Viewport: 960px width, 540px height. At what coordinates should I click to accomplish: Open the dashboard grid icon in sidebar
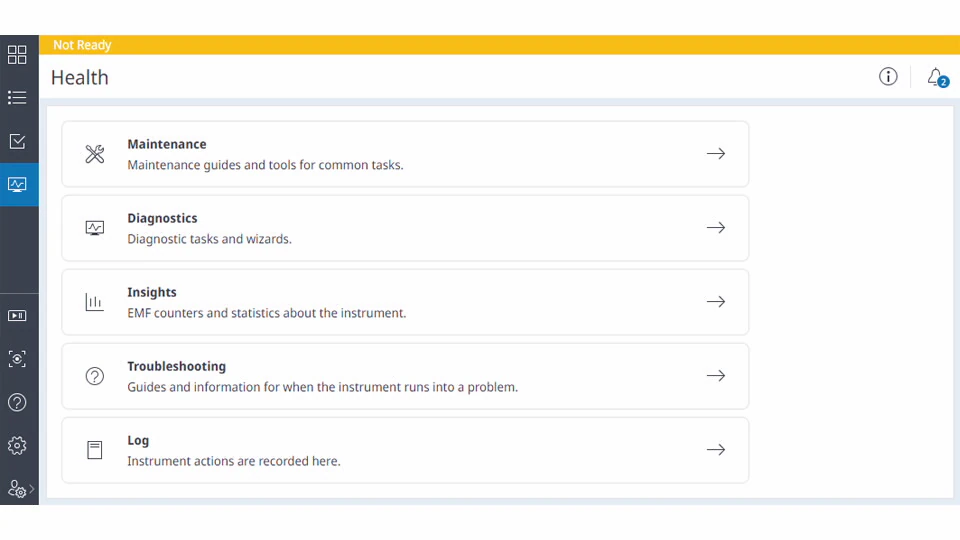(x=17, y=54)
